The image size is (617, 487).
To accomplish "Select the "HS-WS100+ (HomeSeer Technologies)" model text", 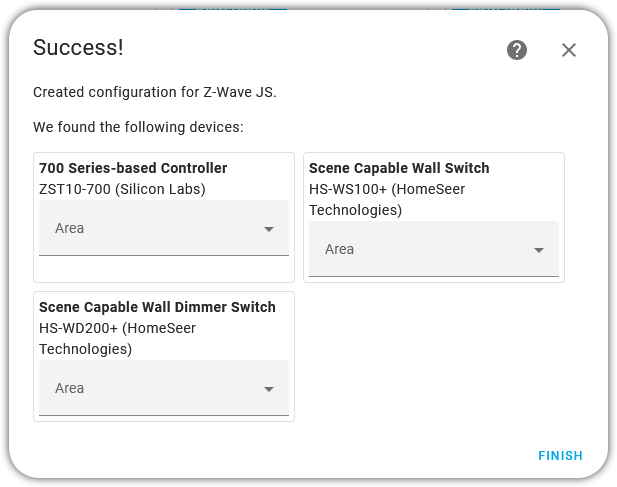I will 386,200.
